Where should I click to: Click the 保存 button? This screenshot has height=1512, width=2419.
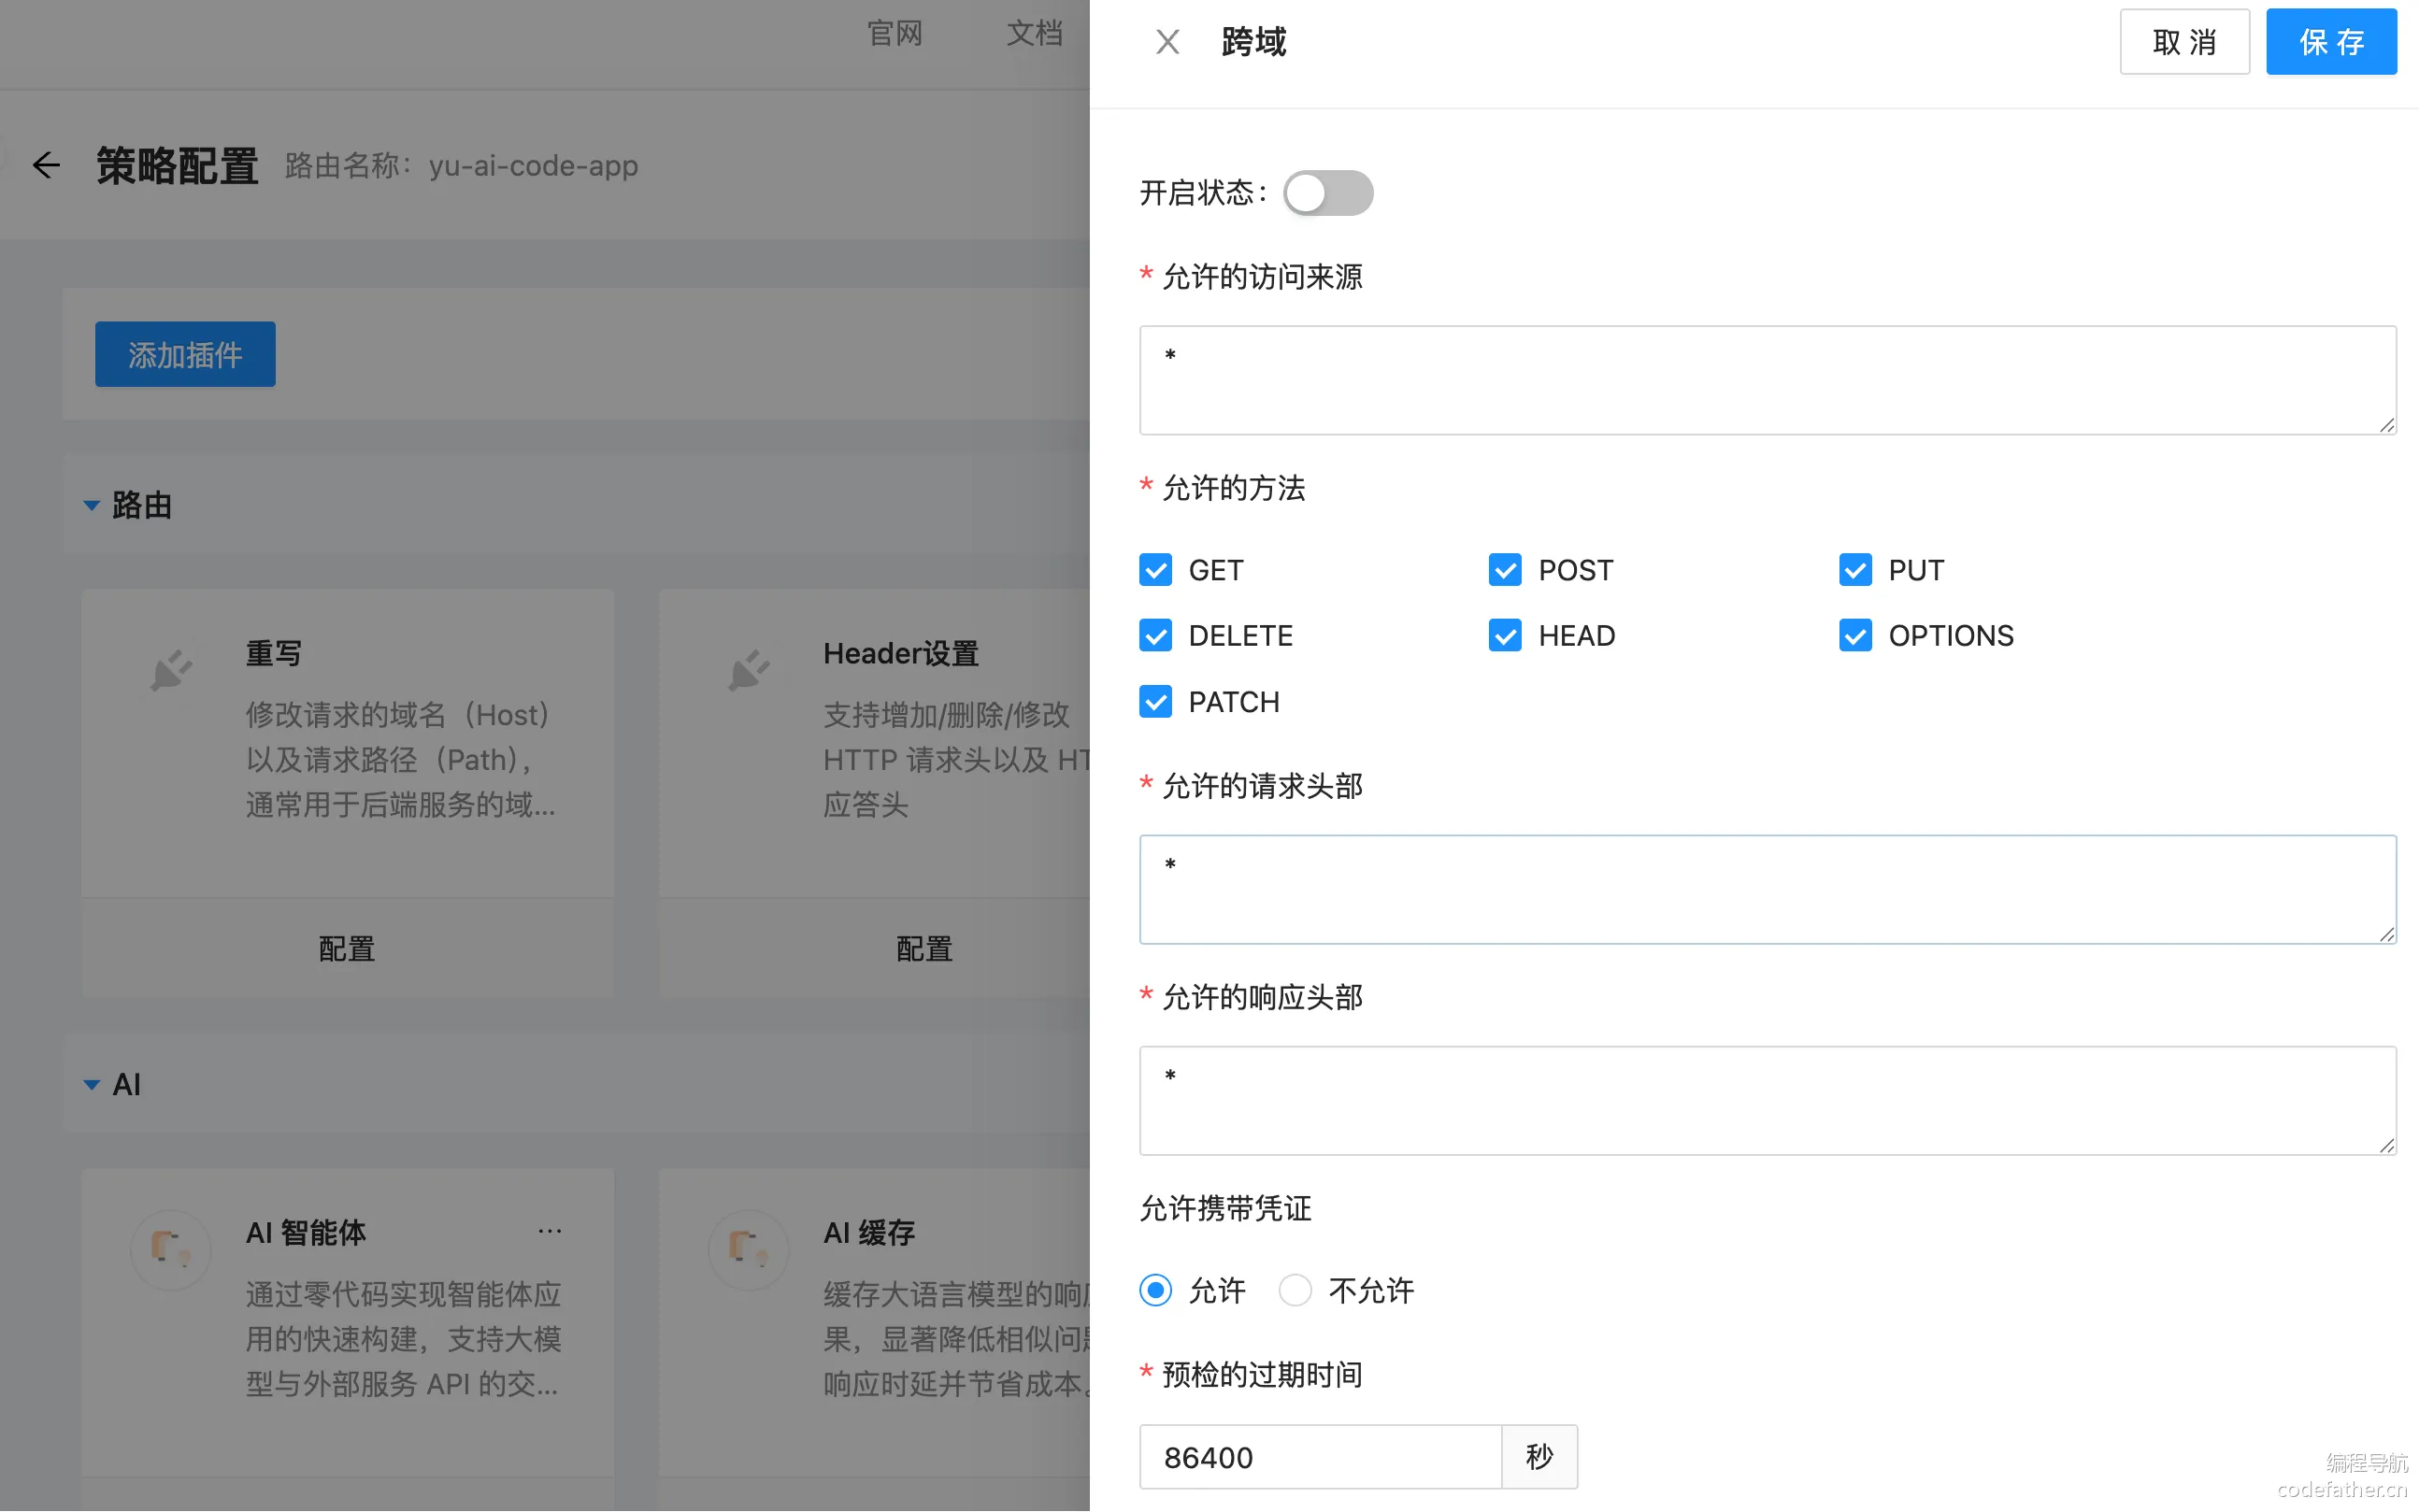tap(2331, 42)
